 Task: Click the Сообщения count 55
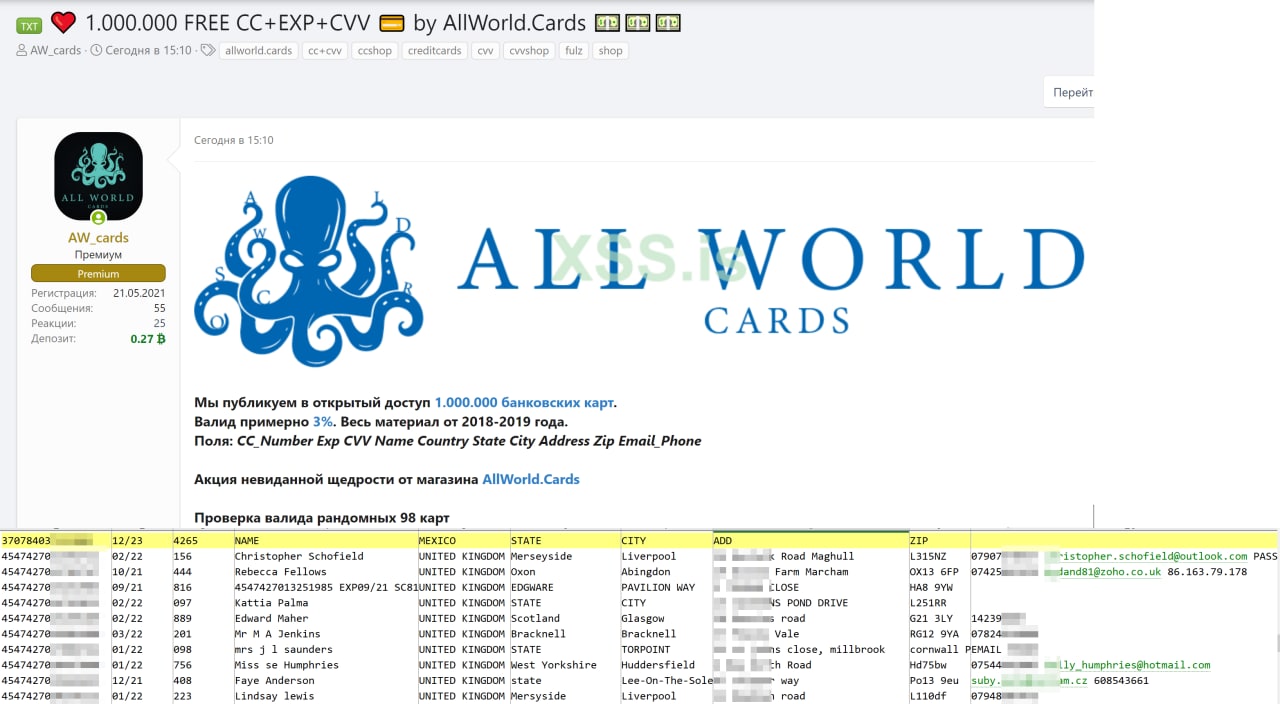coord(159,309)
